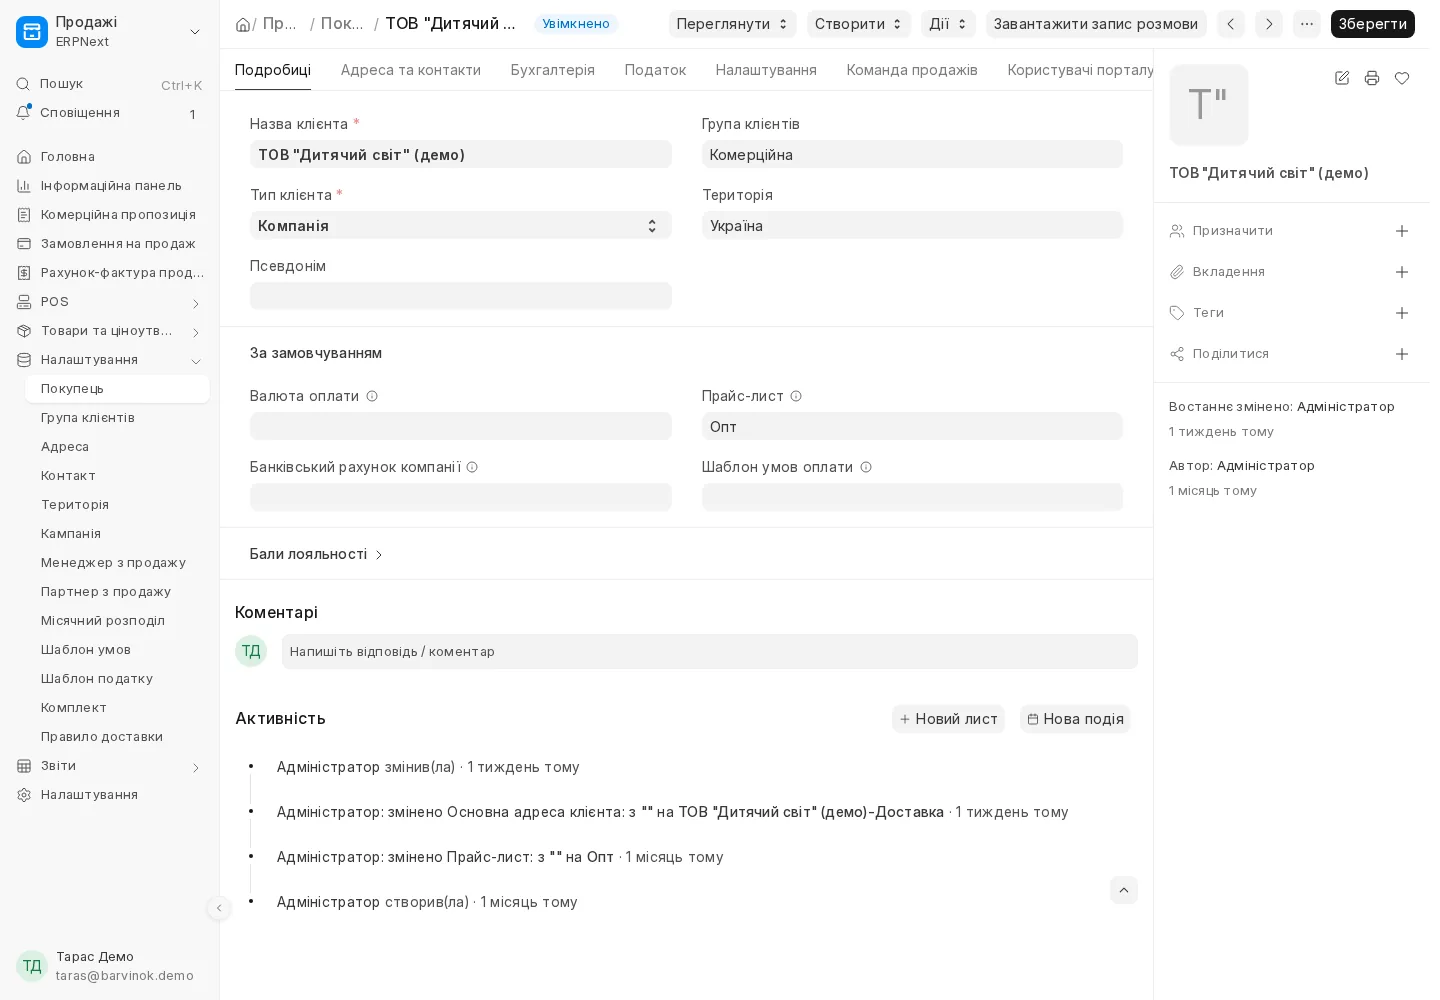Go to previous customer record arrow
This screenshot has height=1000, width=1440.
coord(1231,24)
